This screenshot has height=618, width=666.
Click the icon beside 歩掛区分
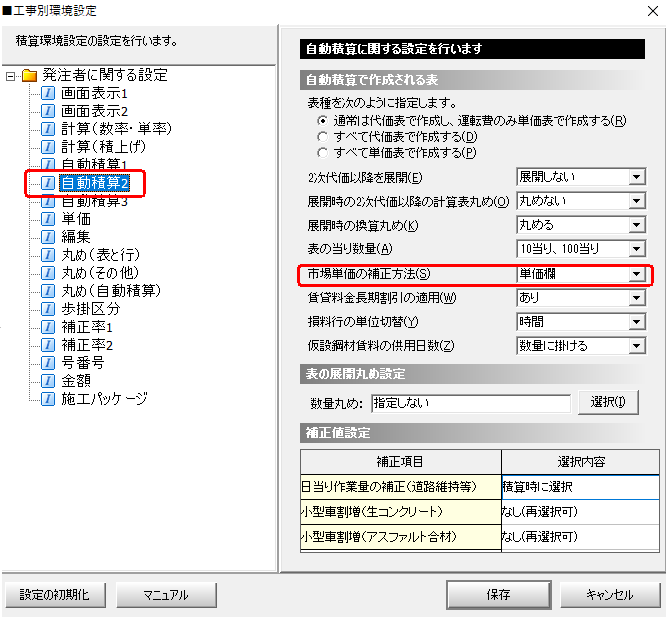[48, 309]
